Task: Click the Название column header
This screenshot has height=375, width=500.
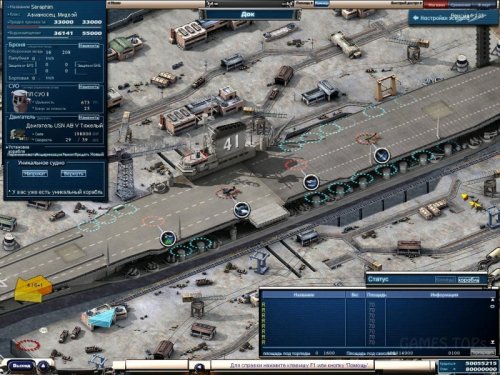Action: [x=304, y=295]
